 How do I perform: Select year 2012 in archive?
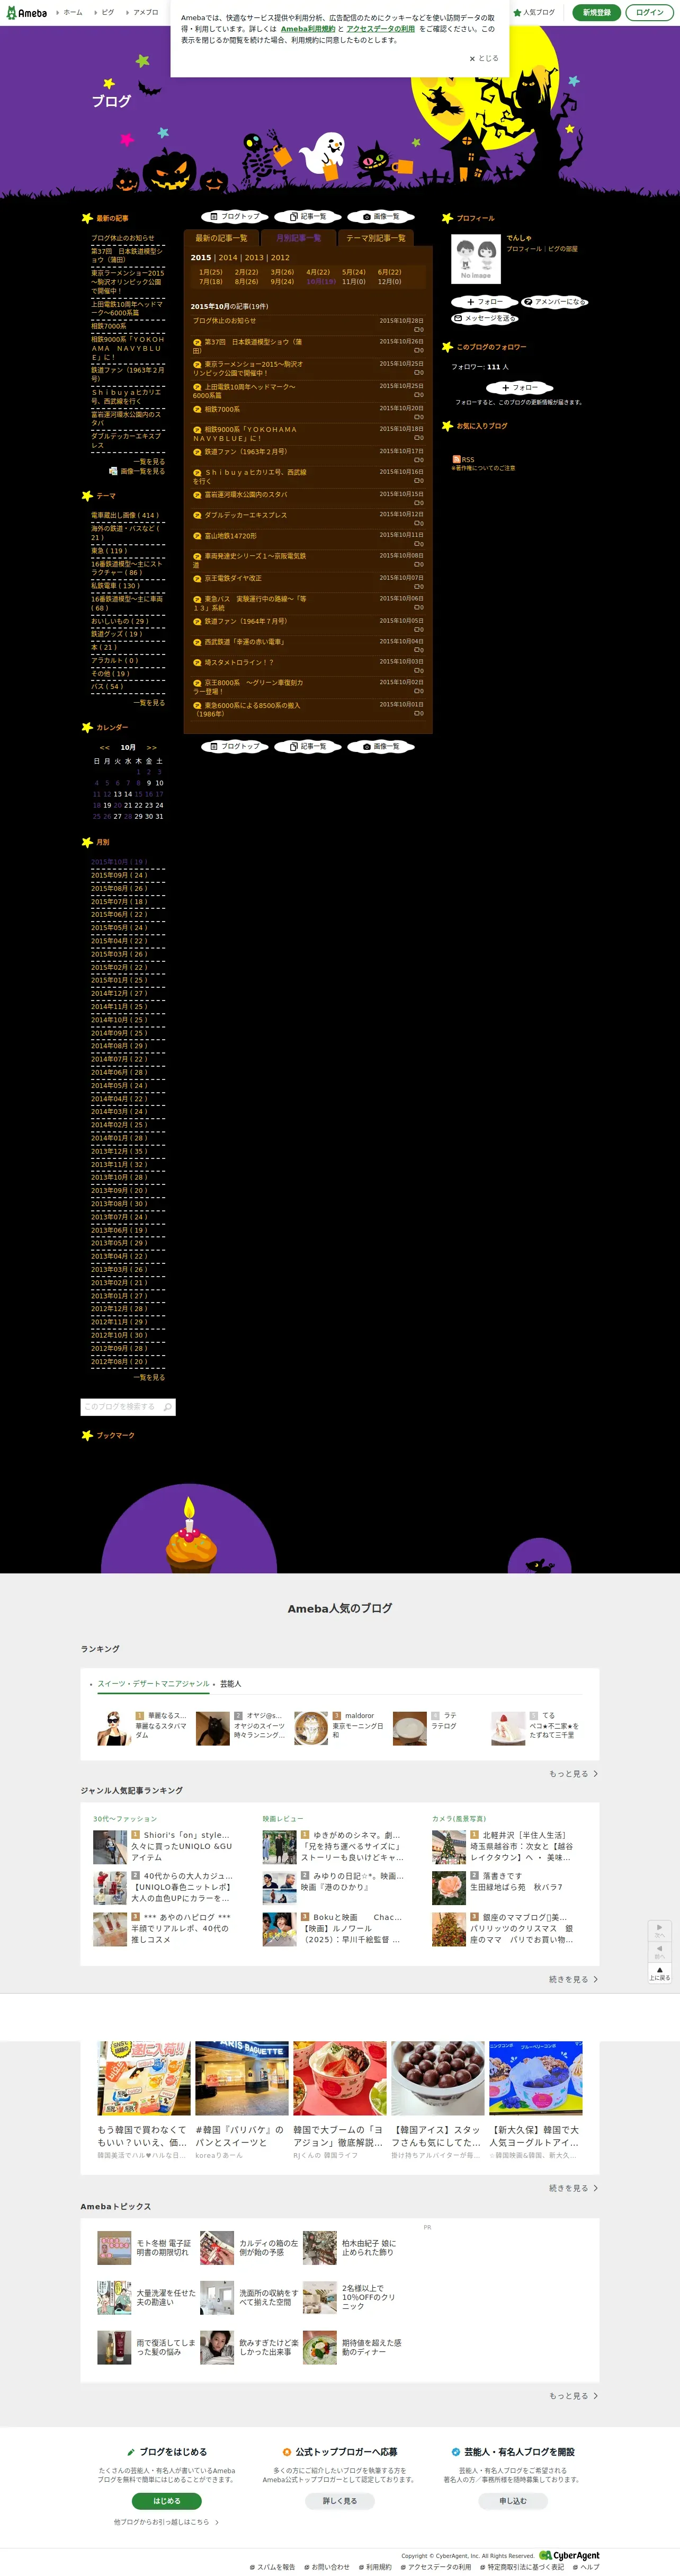280,257
